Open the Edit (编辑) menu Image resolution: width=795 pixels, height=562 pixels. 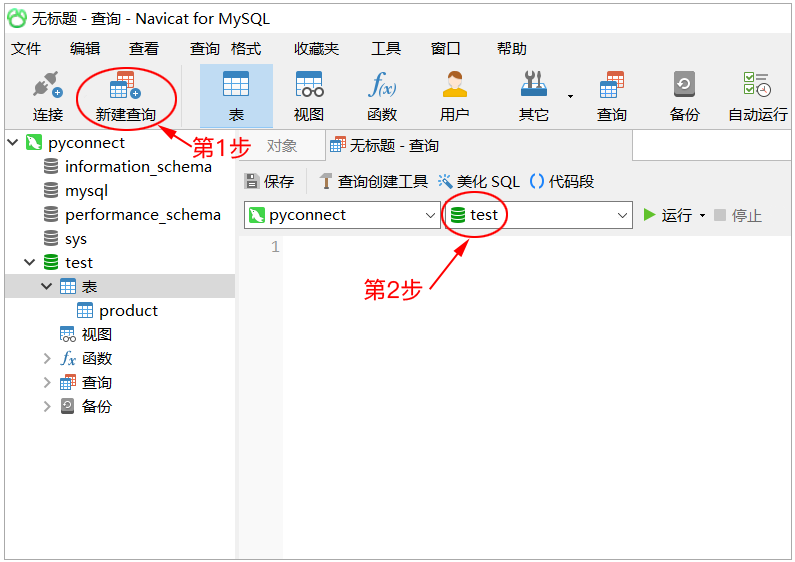[85, 49]
